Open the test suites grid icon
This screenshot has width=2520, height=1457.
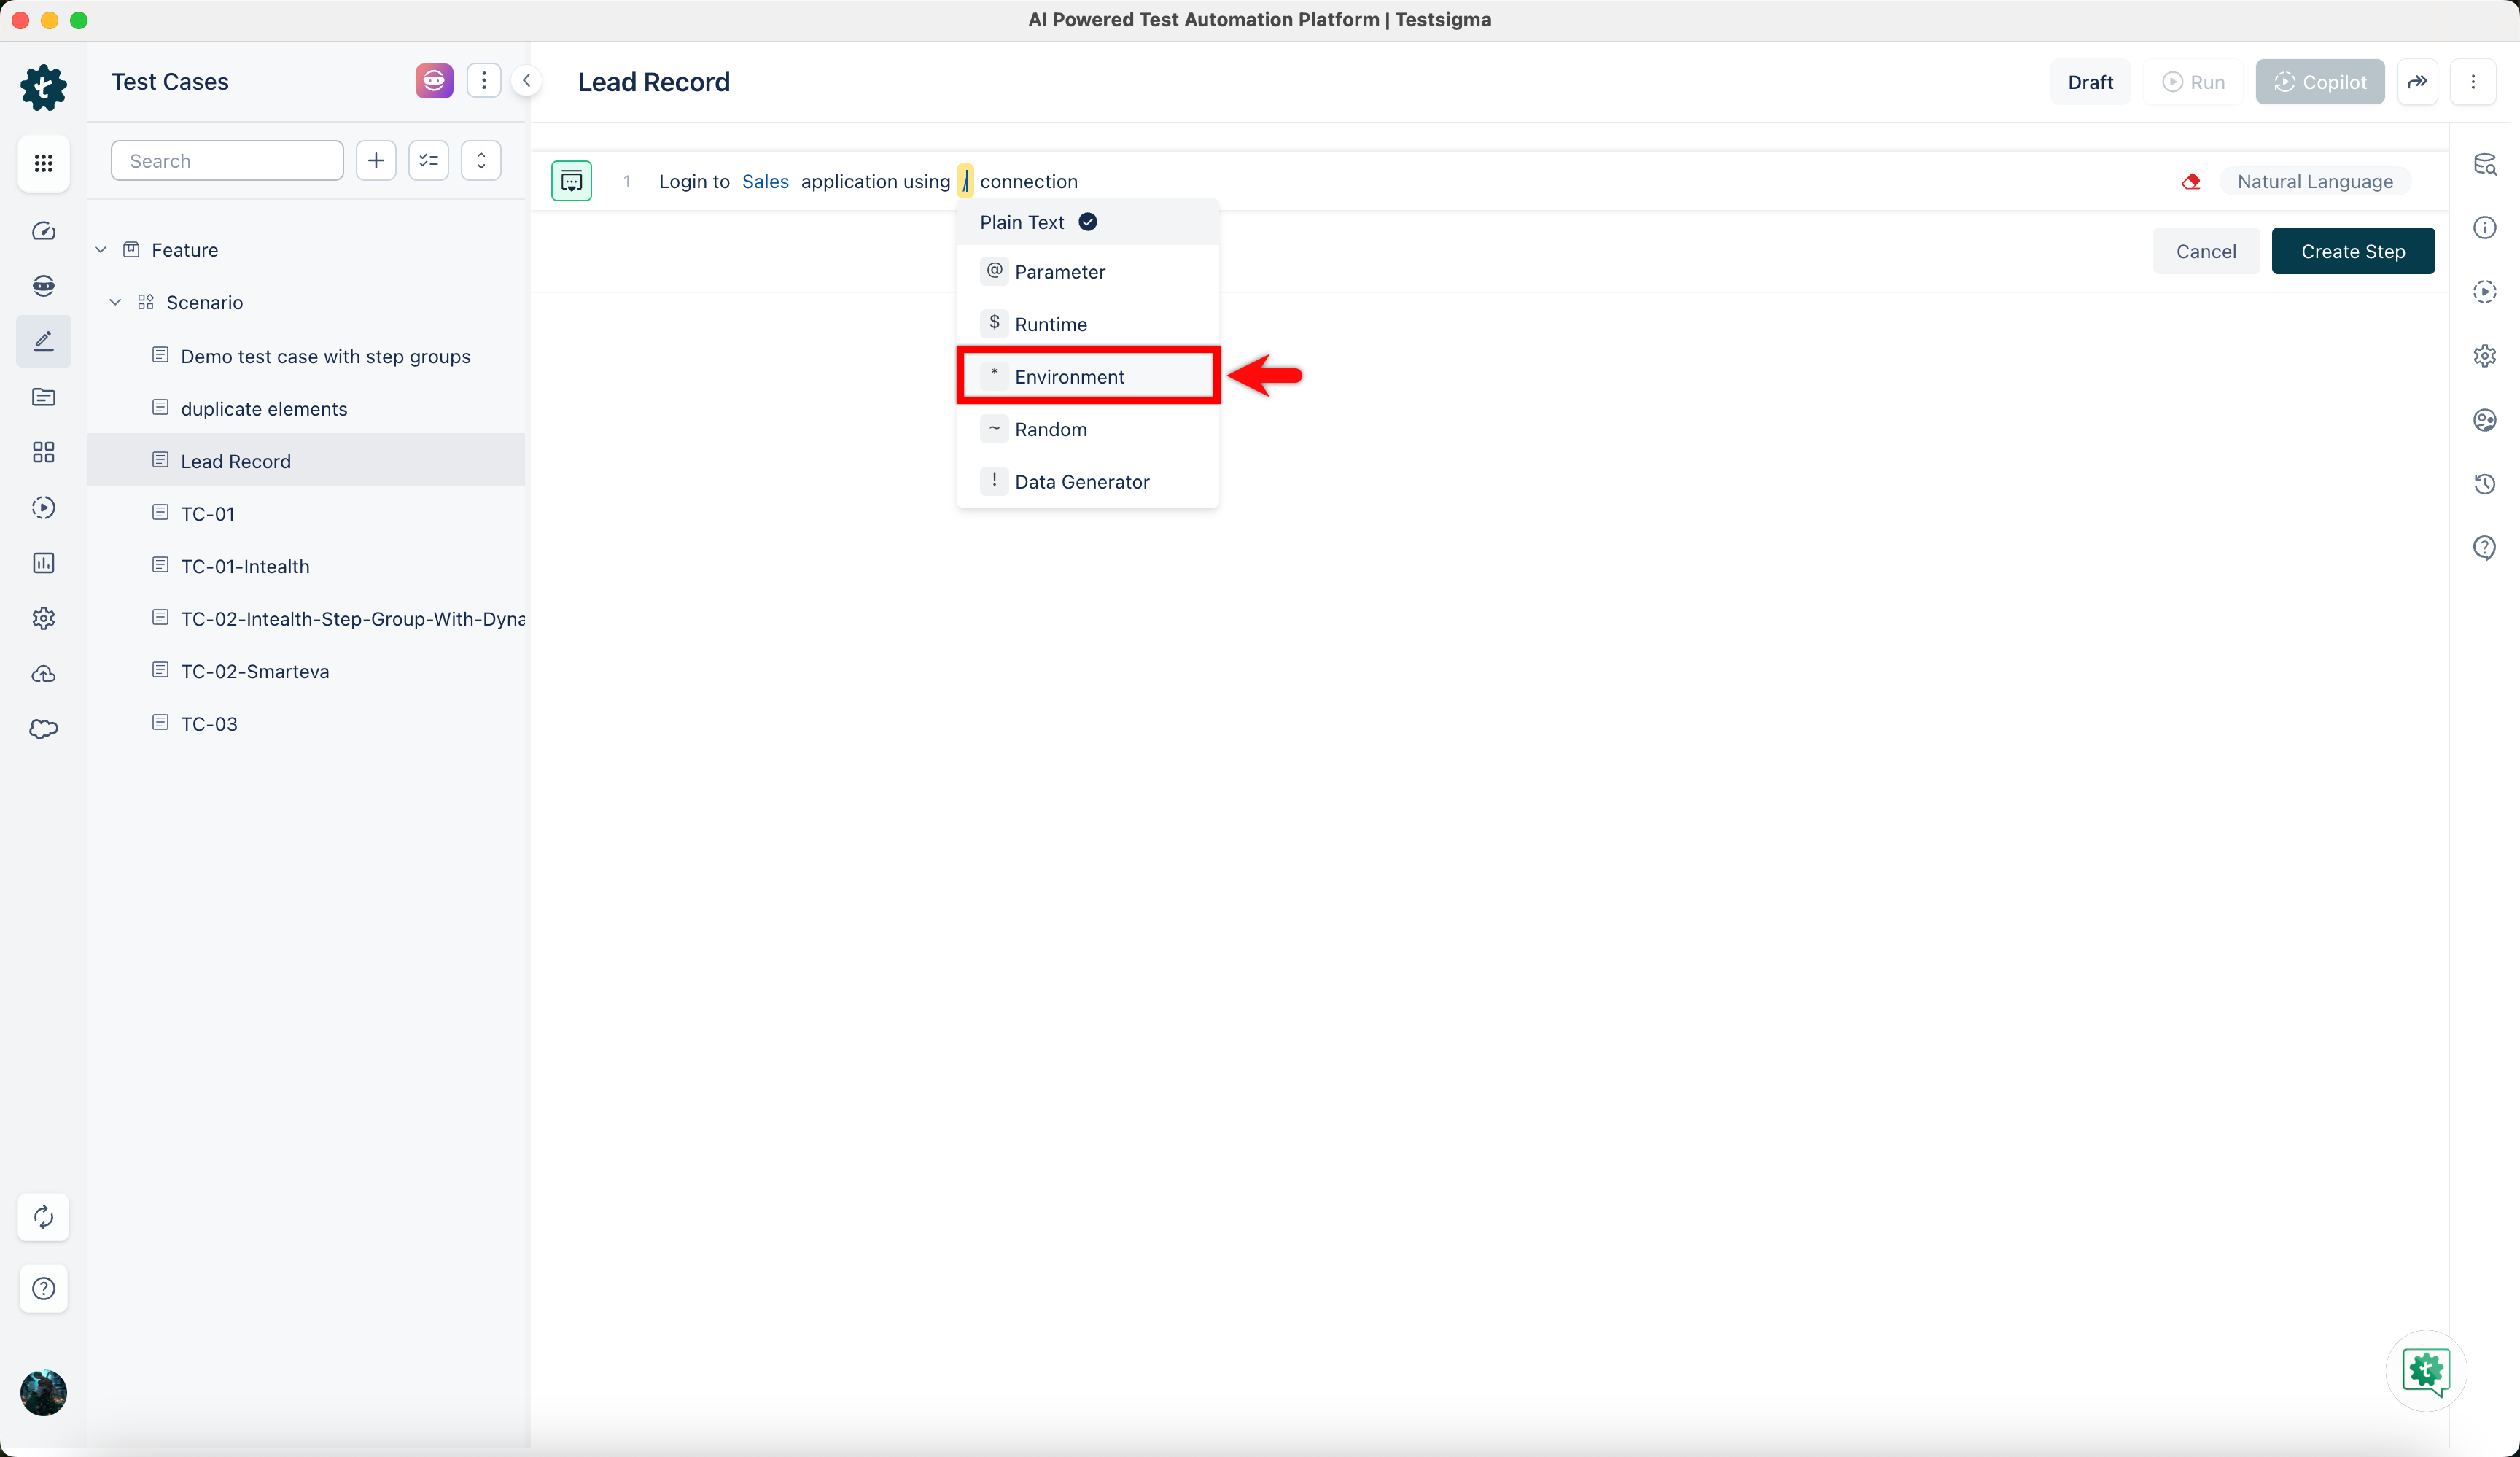pos(43,452)
